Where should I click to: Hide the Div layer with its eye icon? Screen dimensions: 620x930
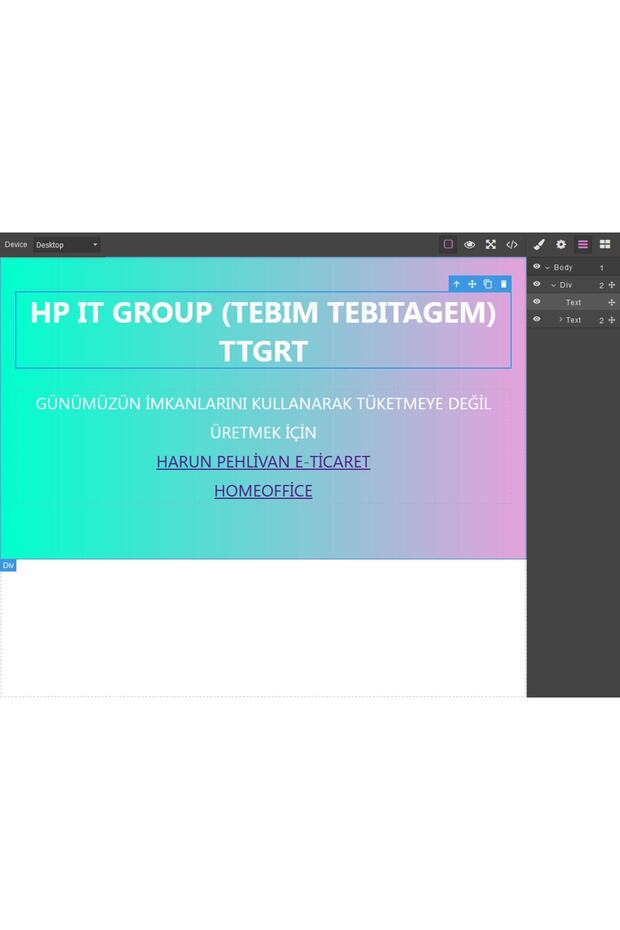pyautogui.click(x=537, y=284)
